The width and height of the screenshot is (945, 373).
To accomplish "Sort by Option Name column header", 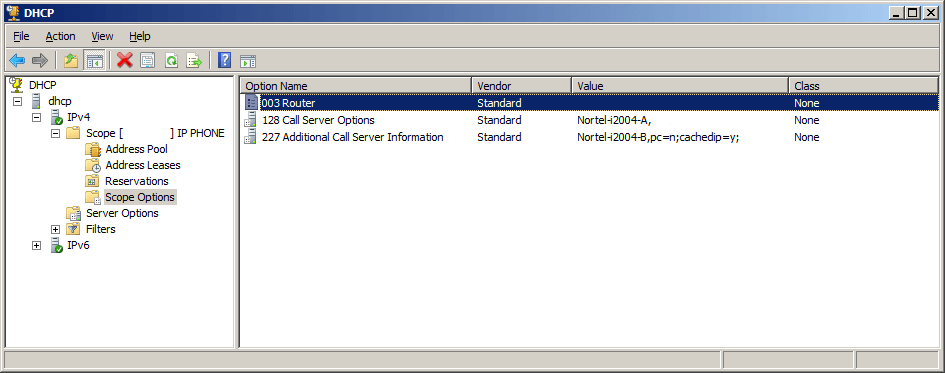I will pos(356,86).
